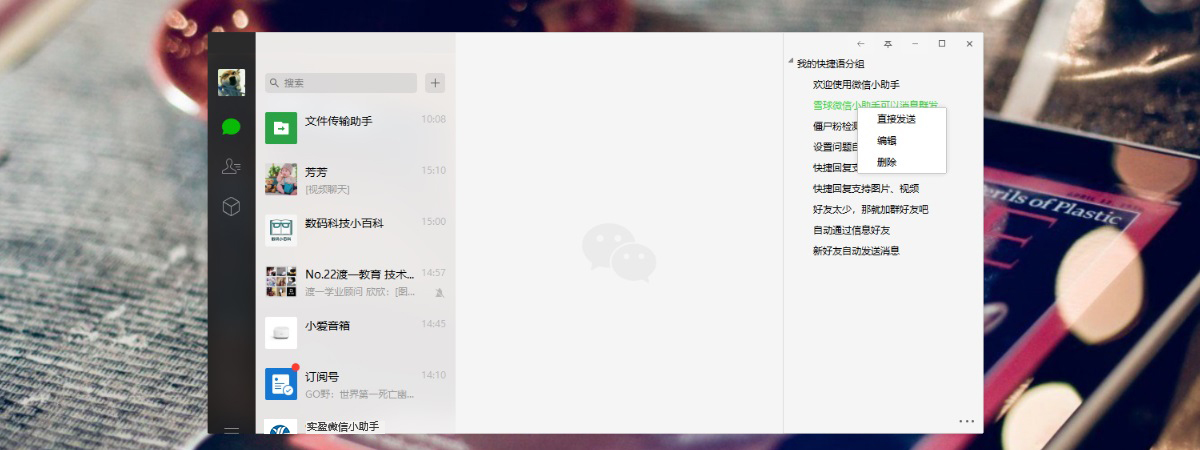Choose 直接发送 from context menu
Image resolution: width=1200 pixels, height=450 pixels.
pos(896,119)
